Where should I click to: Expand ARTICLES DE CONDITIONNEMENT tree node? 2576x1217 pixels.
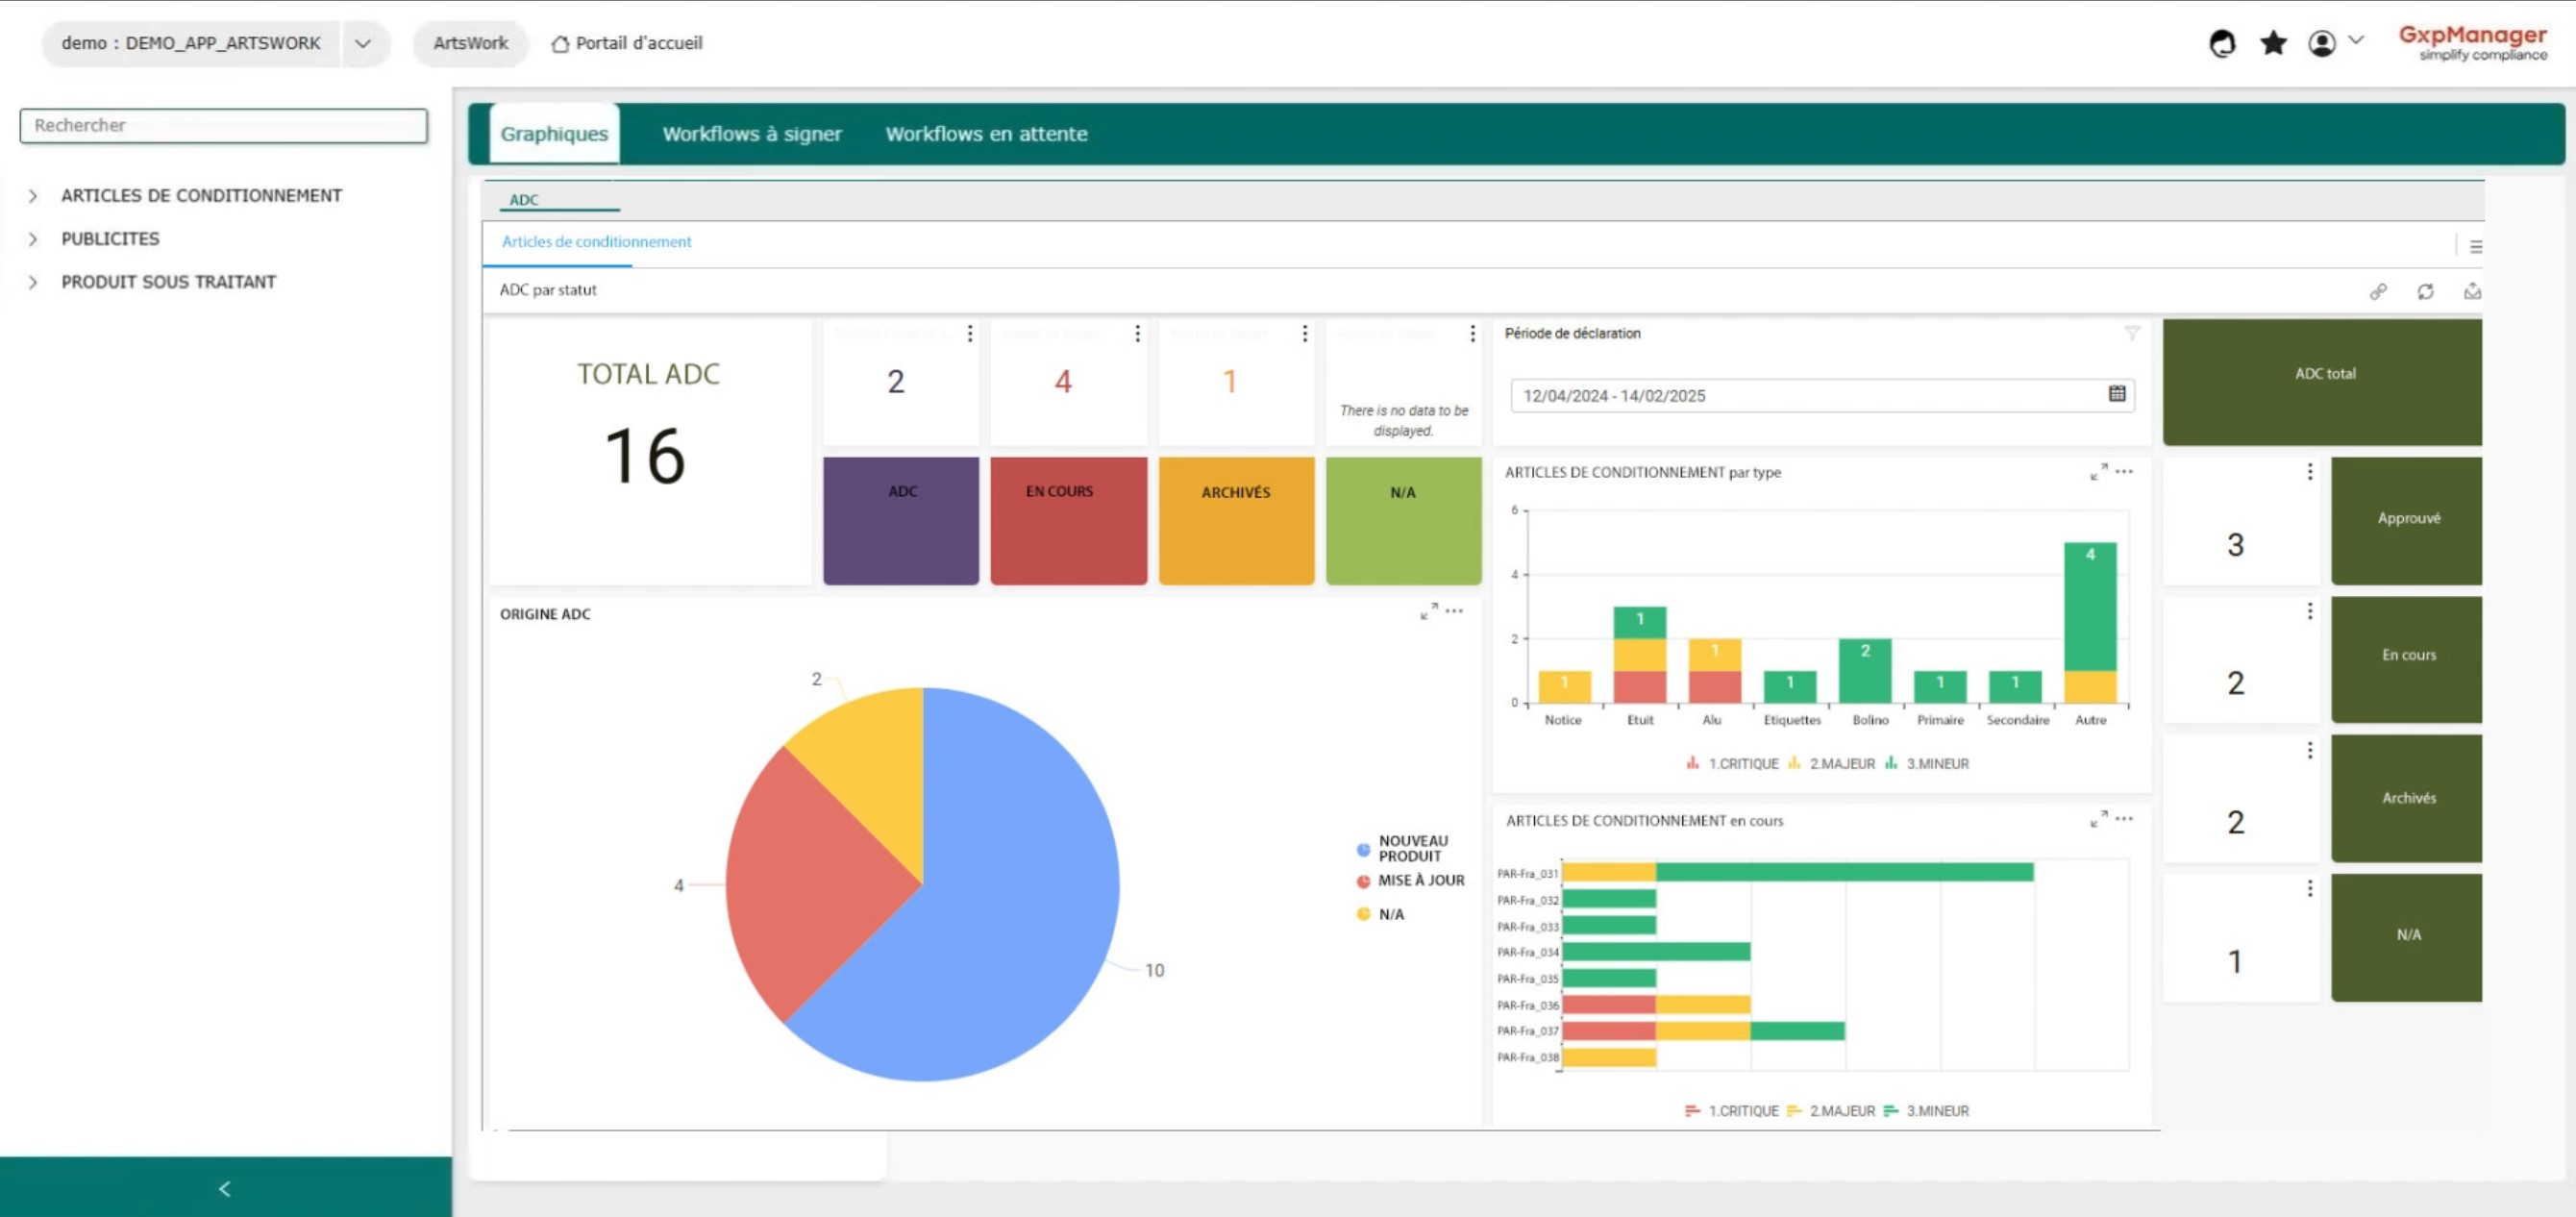tap(33, 196)
